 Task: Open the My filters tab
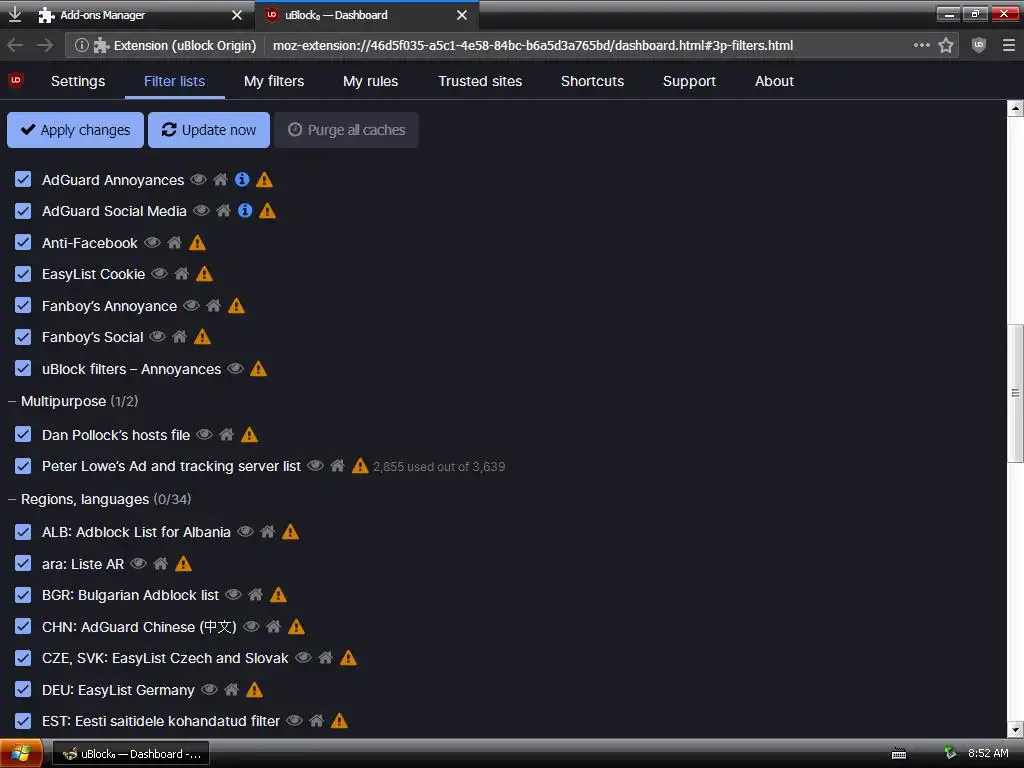[x=274, y=81]
